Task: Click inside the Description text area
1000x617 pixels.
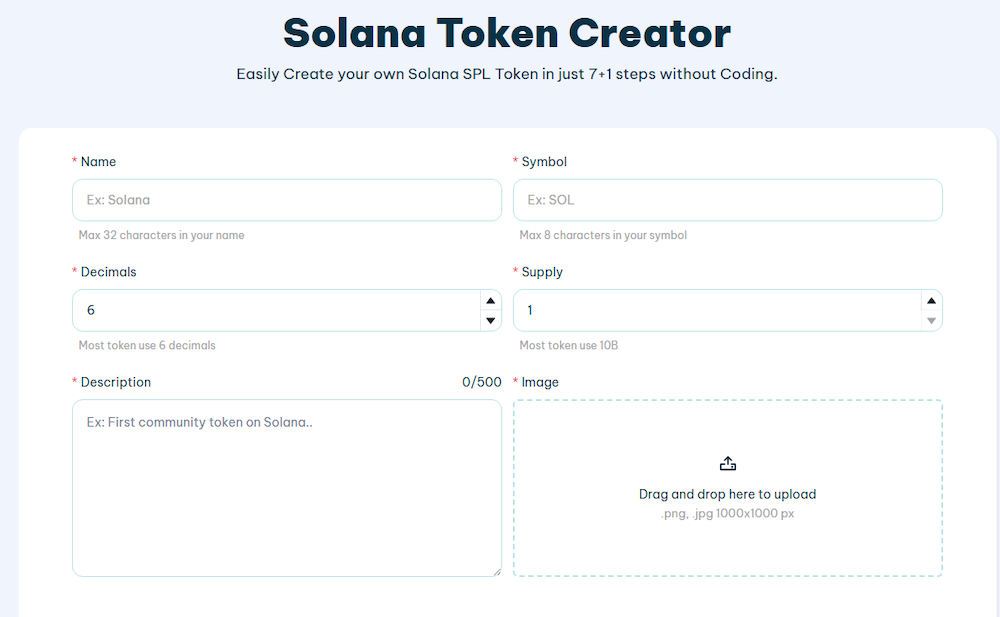Action: [x=287, y=488]
